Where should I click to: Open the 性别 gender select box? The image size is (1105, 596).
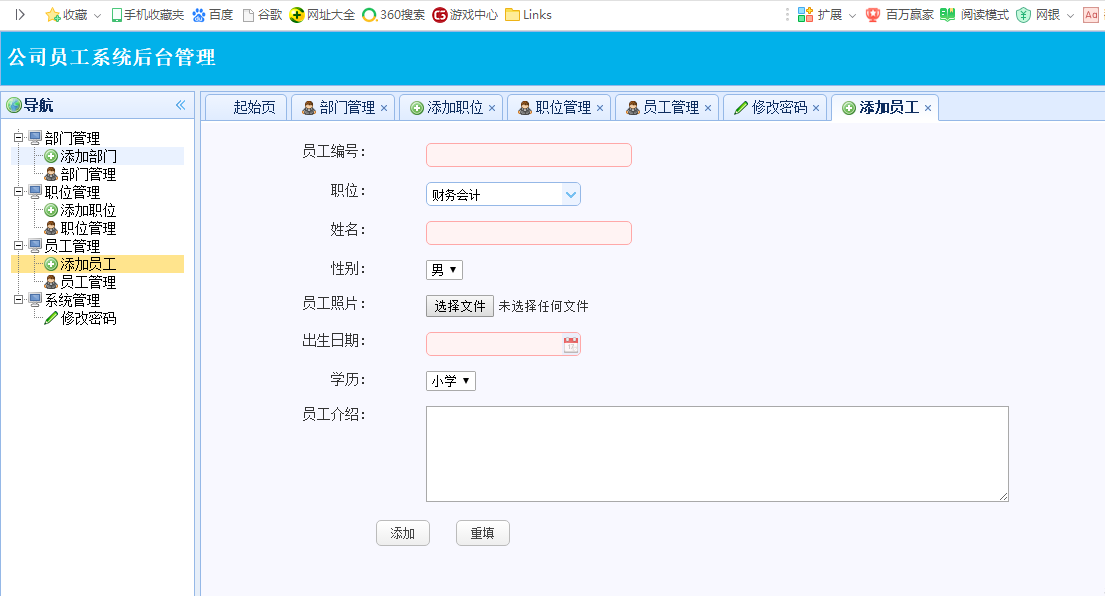point(444,270)
